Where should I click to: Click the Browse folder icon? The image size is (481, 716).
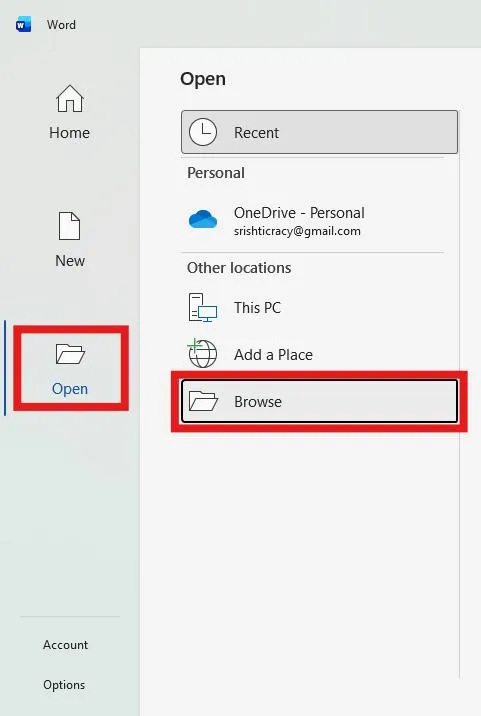203,401
